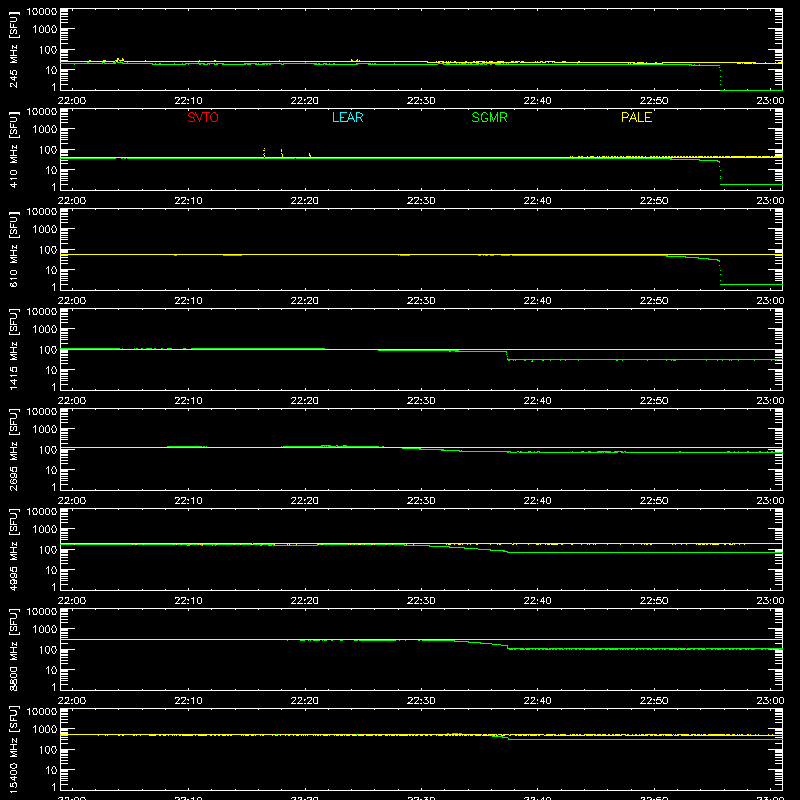This screenshot has height=800, width=800.
Task: Click 22:30 tick label under 4995 MHz panel
Action: tap(421, 601)
